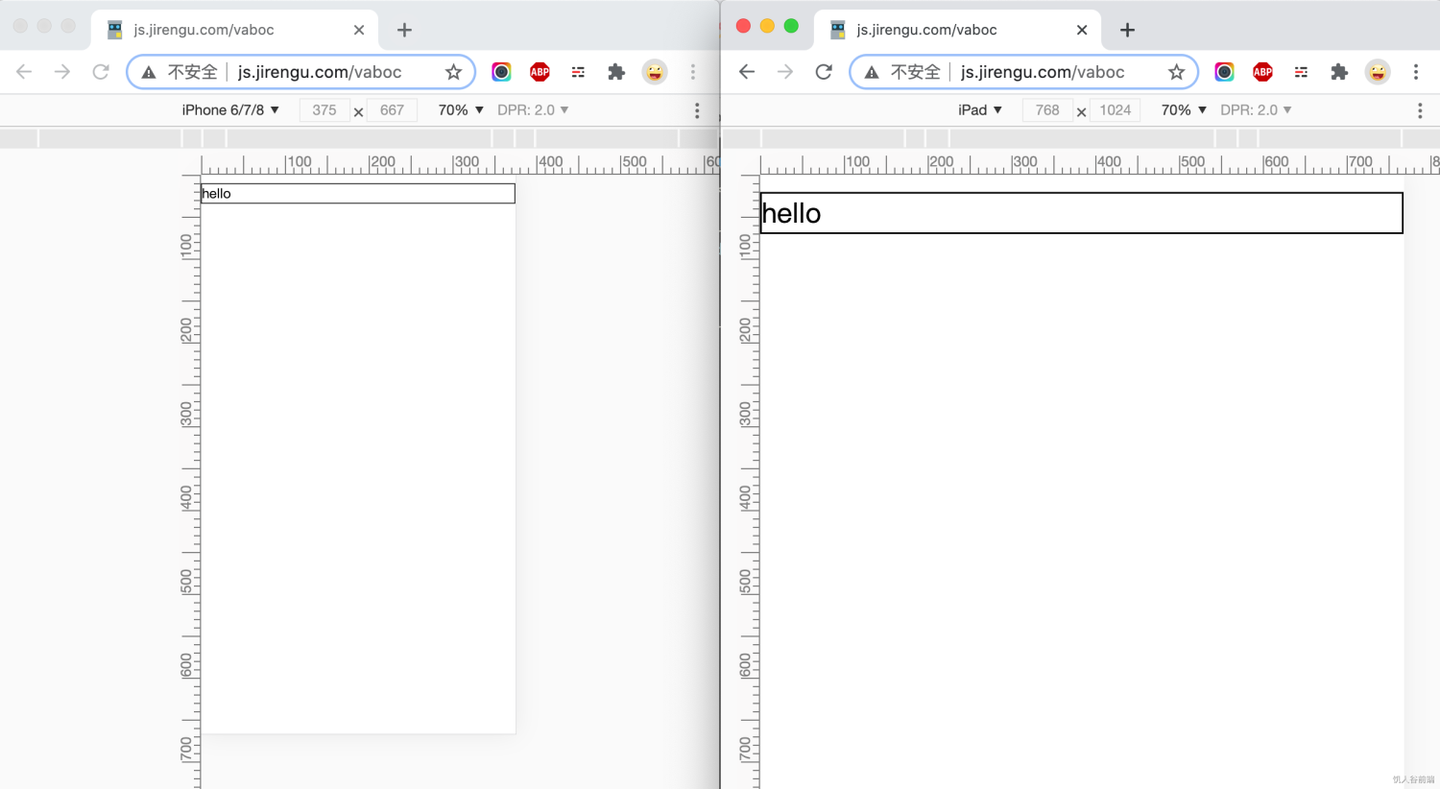Open the Adblock Plus extension in the left window
The image size is (1440, 789).
[x=540, y=71]
